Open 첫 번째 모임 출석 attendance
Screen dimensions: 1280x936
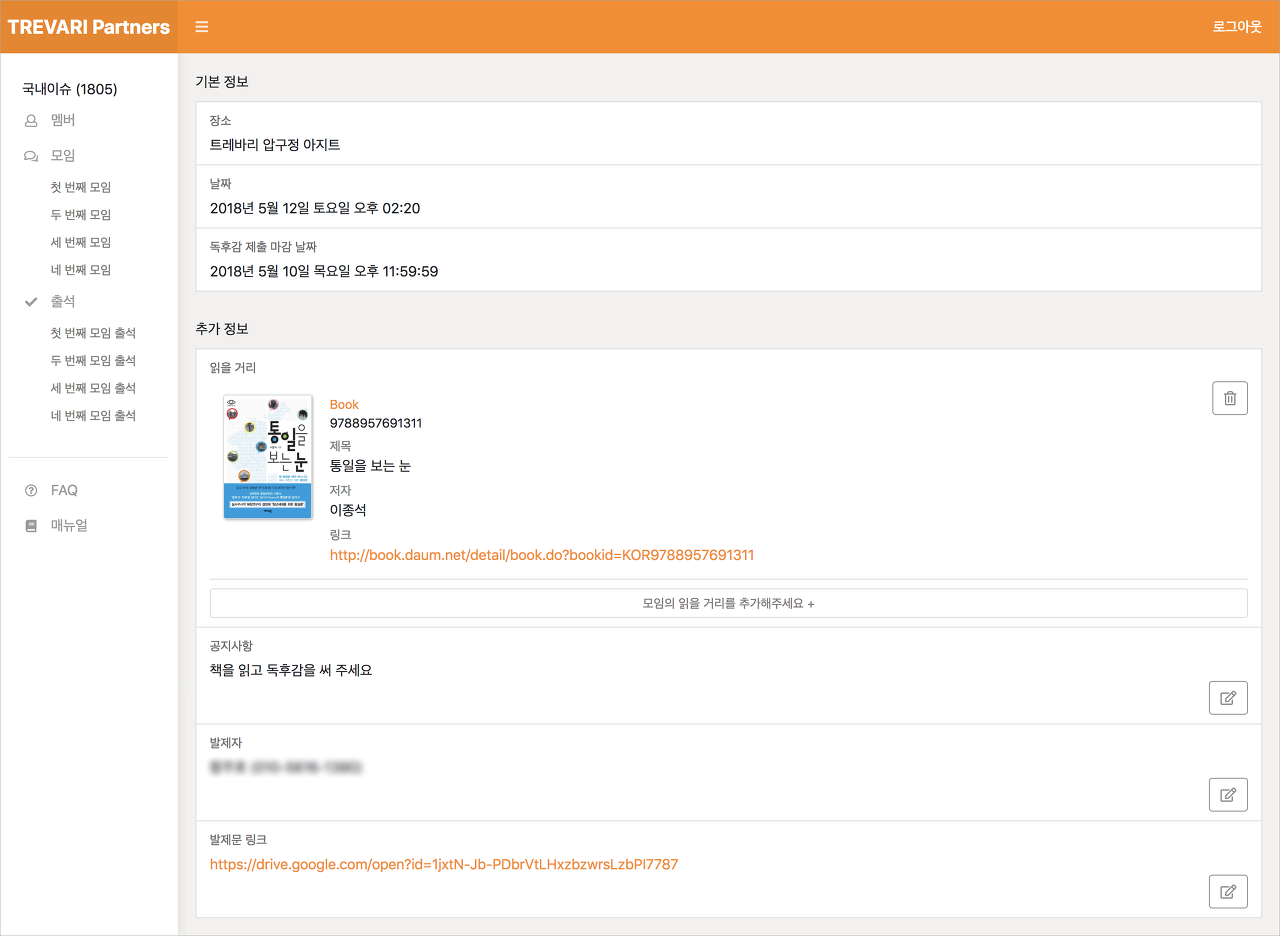pos(93,333)
